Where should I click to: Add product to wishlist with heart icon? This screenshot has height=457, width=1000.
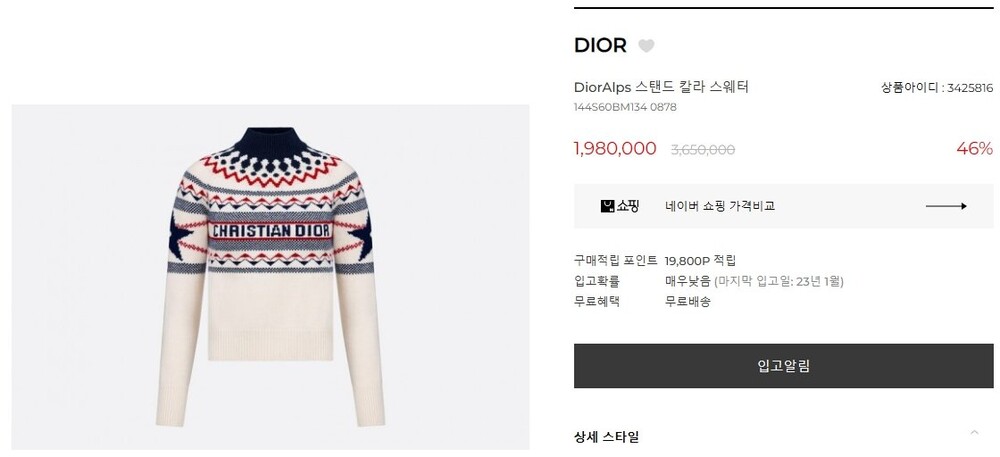[646, 46]
